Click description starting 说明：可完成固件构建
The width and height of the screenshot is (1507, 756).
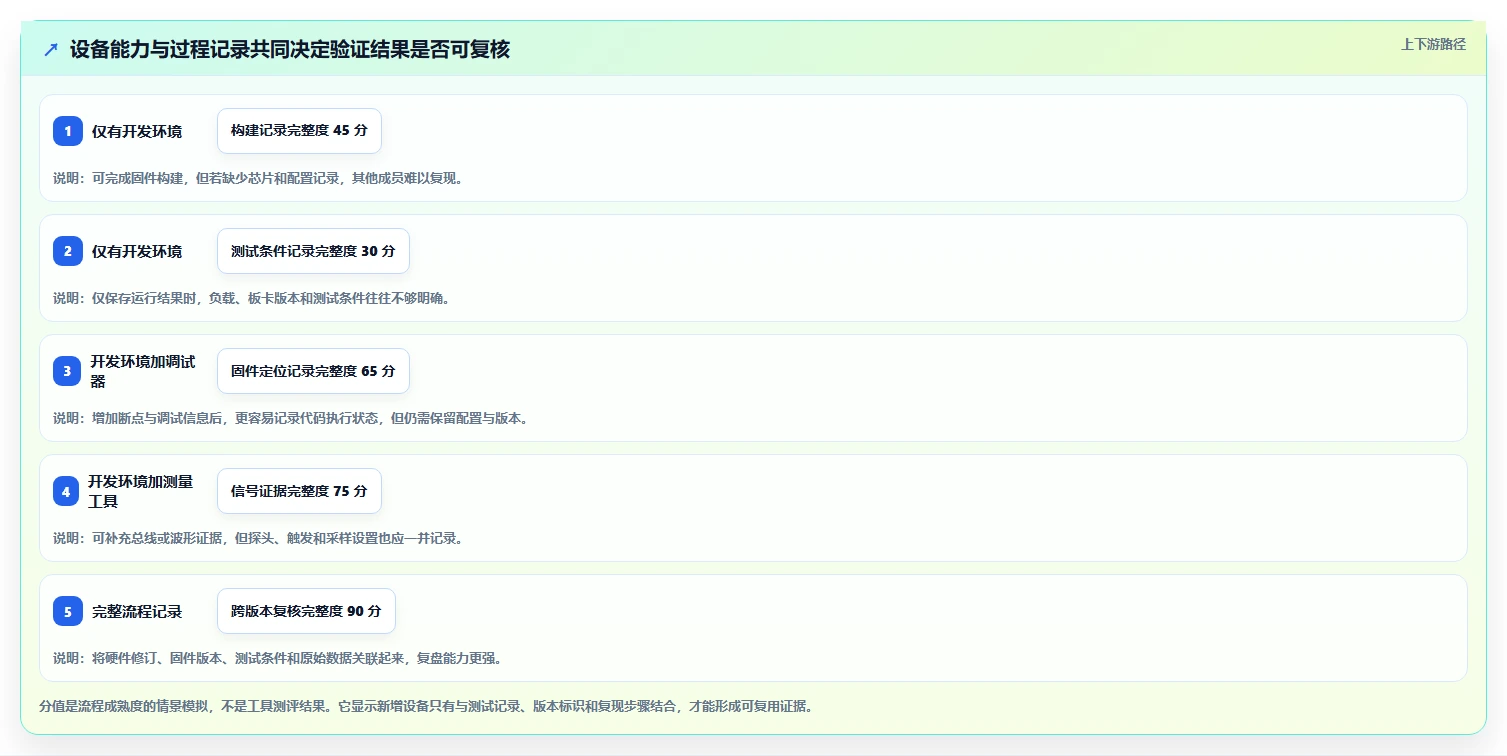coord(258,178)
